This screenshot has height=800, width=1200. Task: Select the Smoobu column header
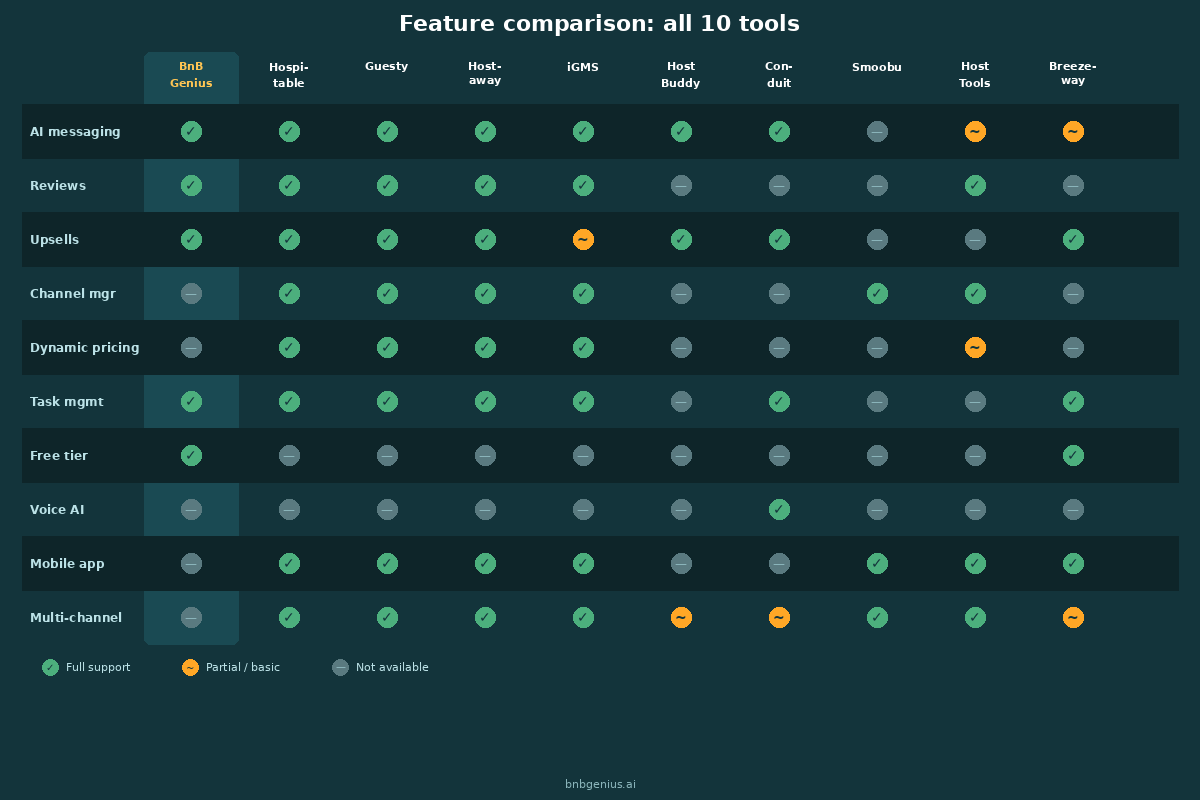click(x=877, y=67)
